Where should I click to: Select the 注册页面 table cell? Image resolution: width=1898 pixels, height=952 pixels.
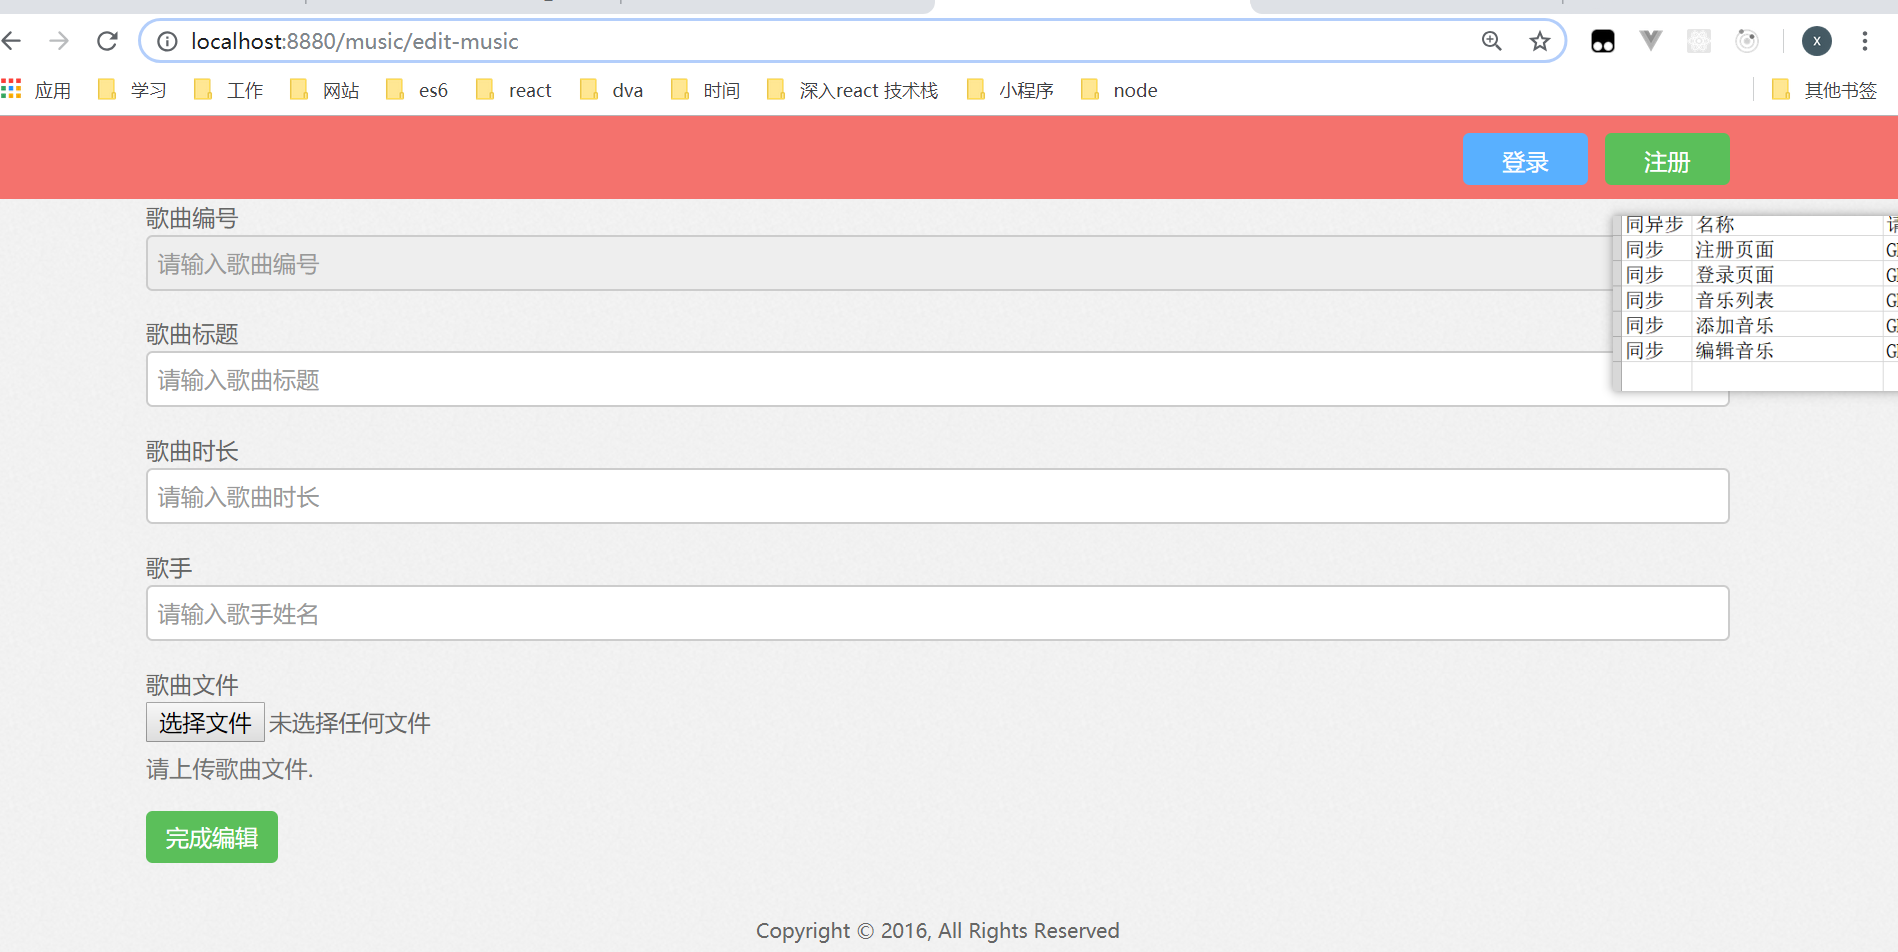[1787, 249]
